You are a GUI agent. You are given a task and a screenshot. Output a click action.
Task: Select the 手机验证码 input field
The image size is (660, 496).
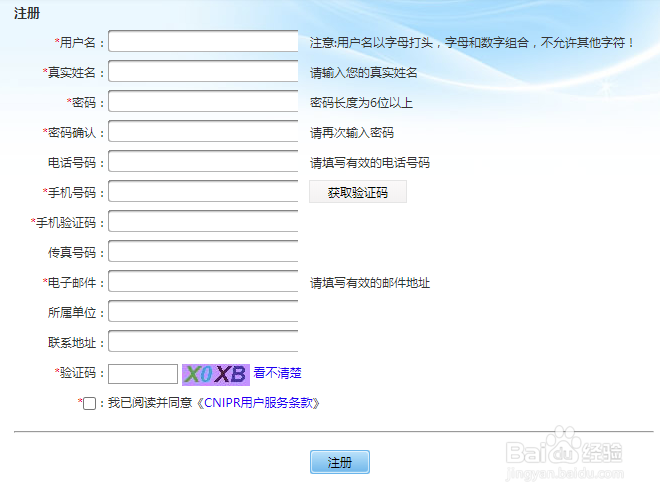pos(203,221)
